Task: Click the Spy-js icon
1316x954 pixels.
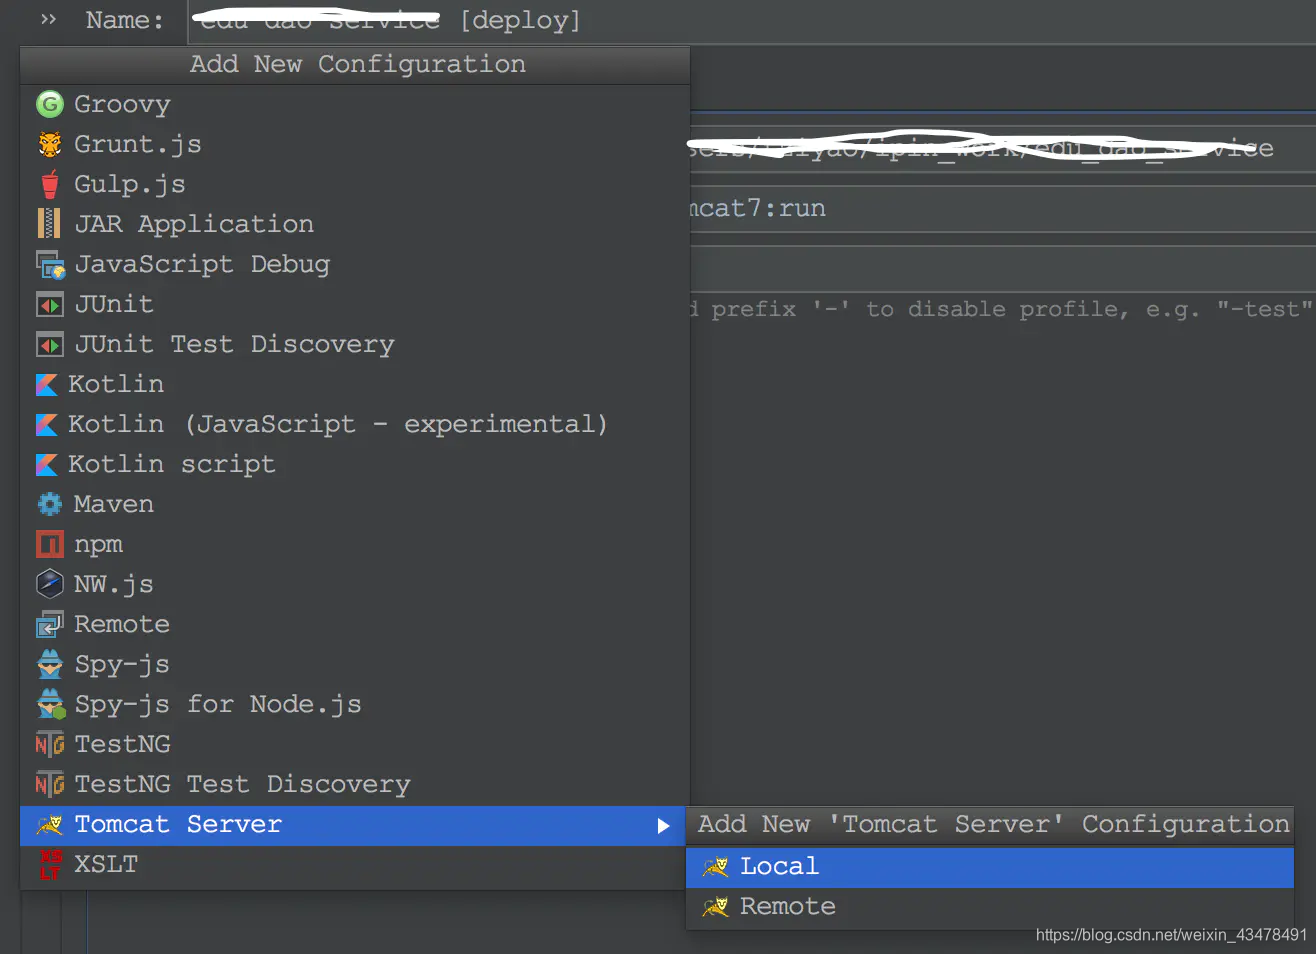Action: pyautogui.click(x=49, y=664)
